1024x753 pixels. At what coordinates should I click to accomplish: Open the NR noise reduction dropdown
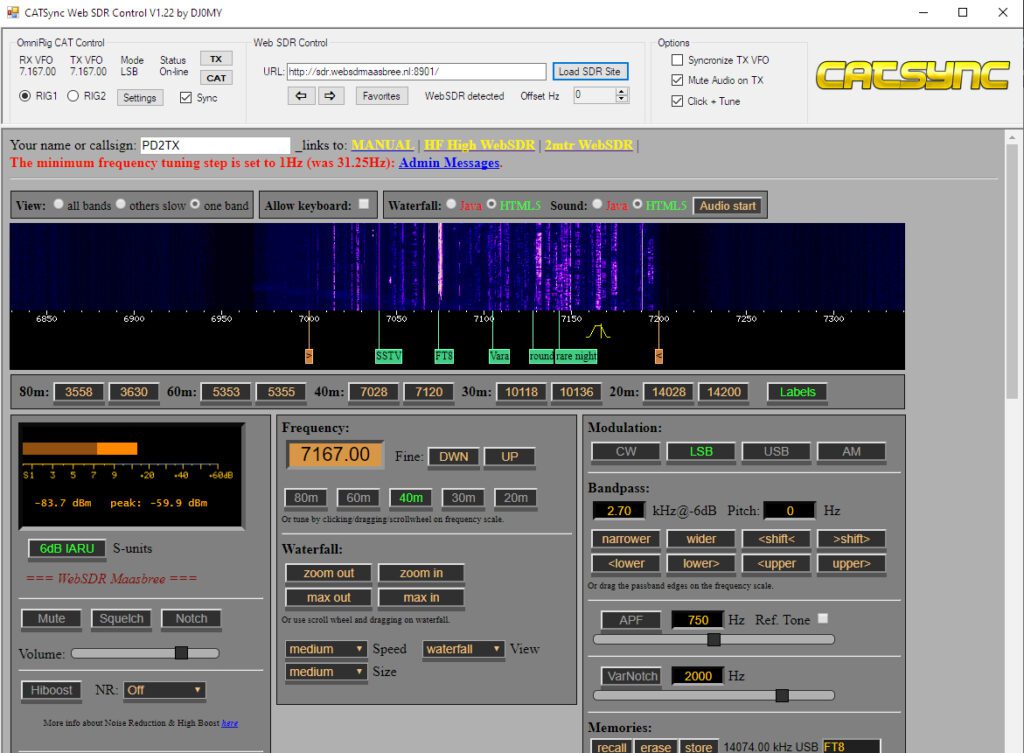pyautogui.click(x=164, y=690)
